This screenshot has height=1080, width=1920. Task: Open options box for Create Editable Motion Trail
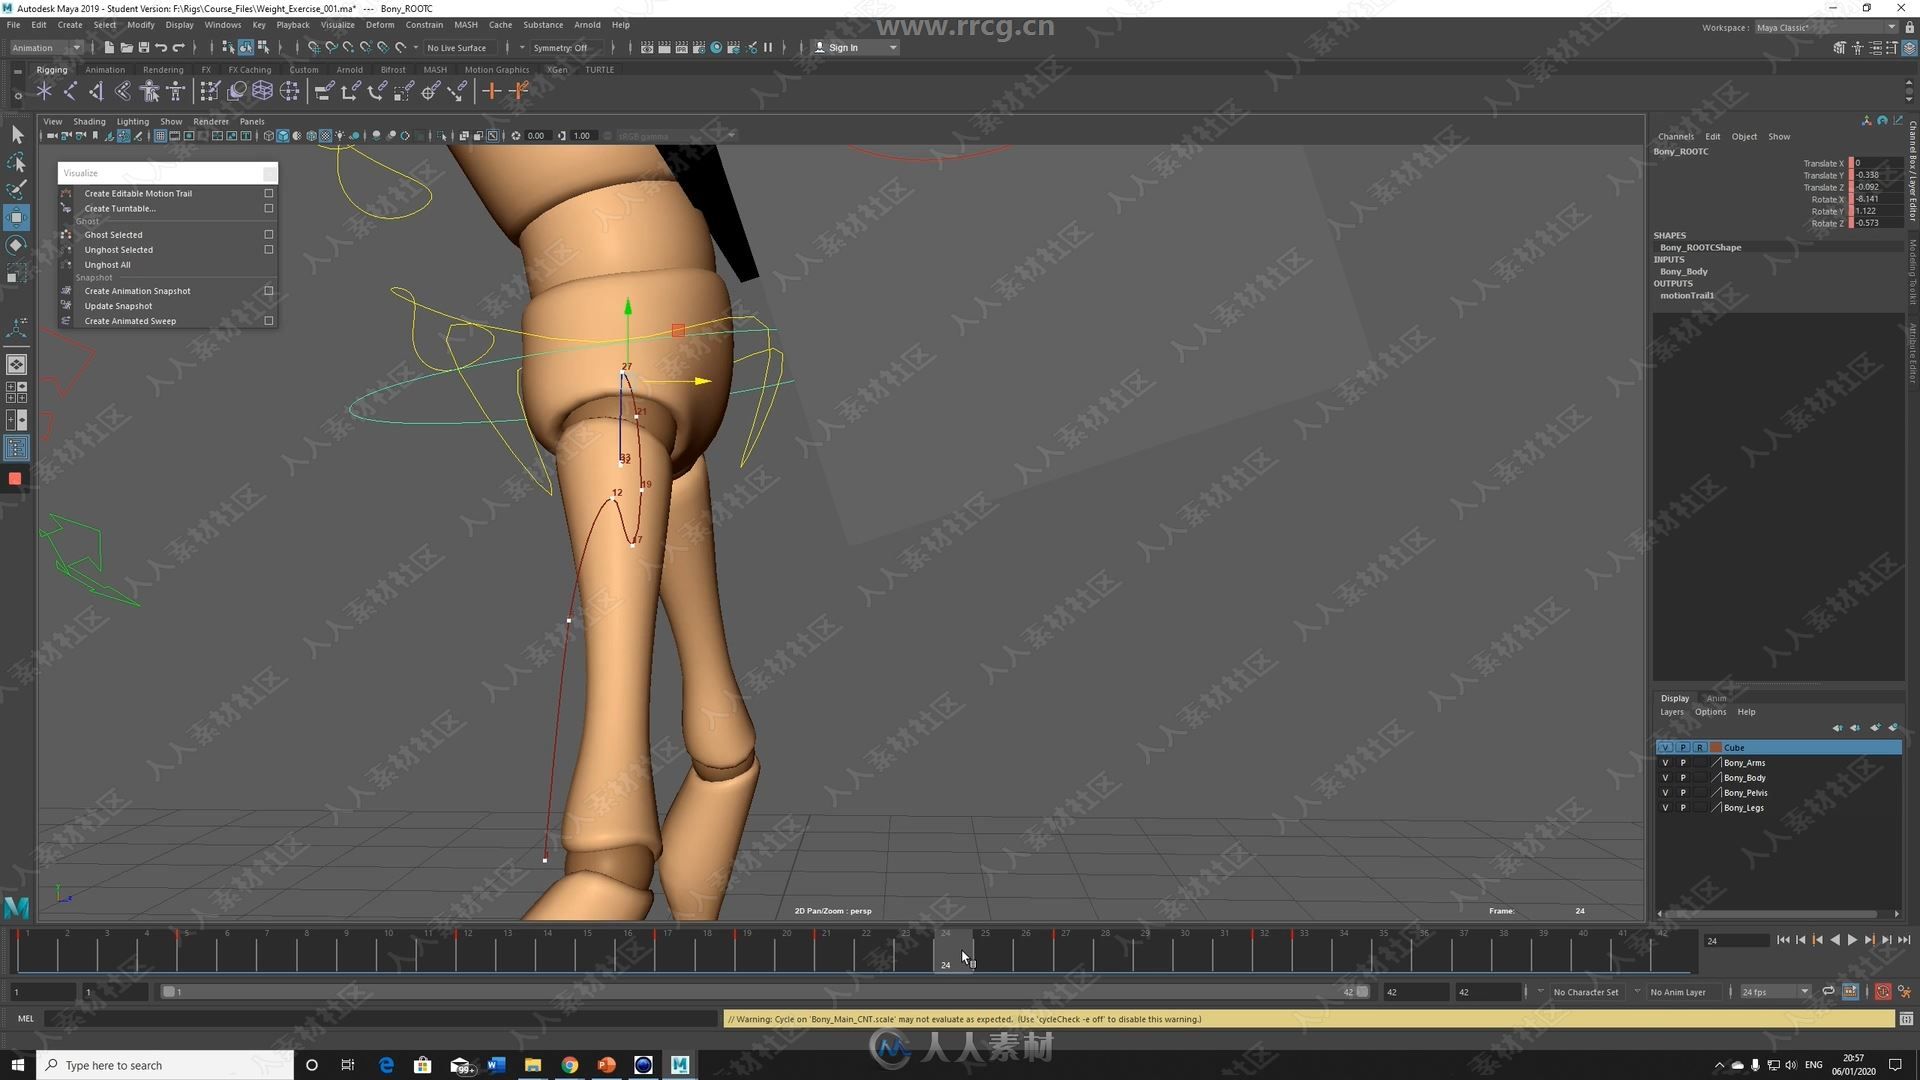pos(268,193)
